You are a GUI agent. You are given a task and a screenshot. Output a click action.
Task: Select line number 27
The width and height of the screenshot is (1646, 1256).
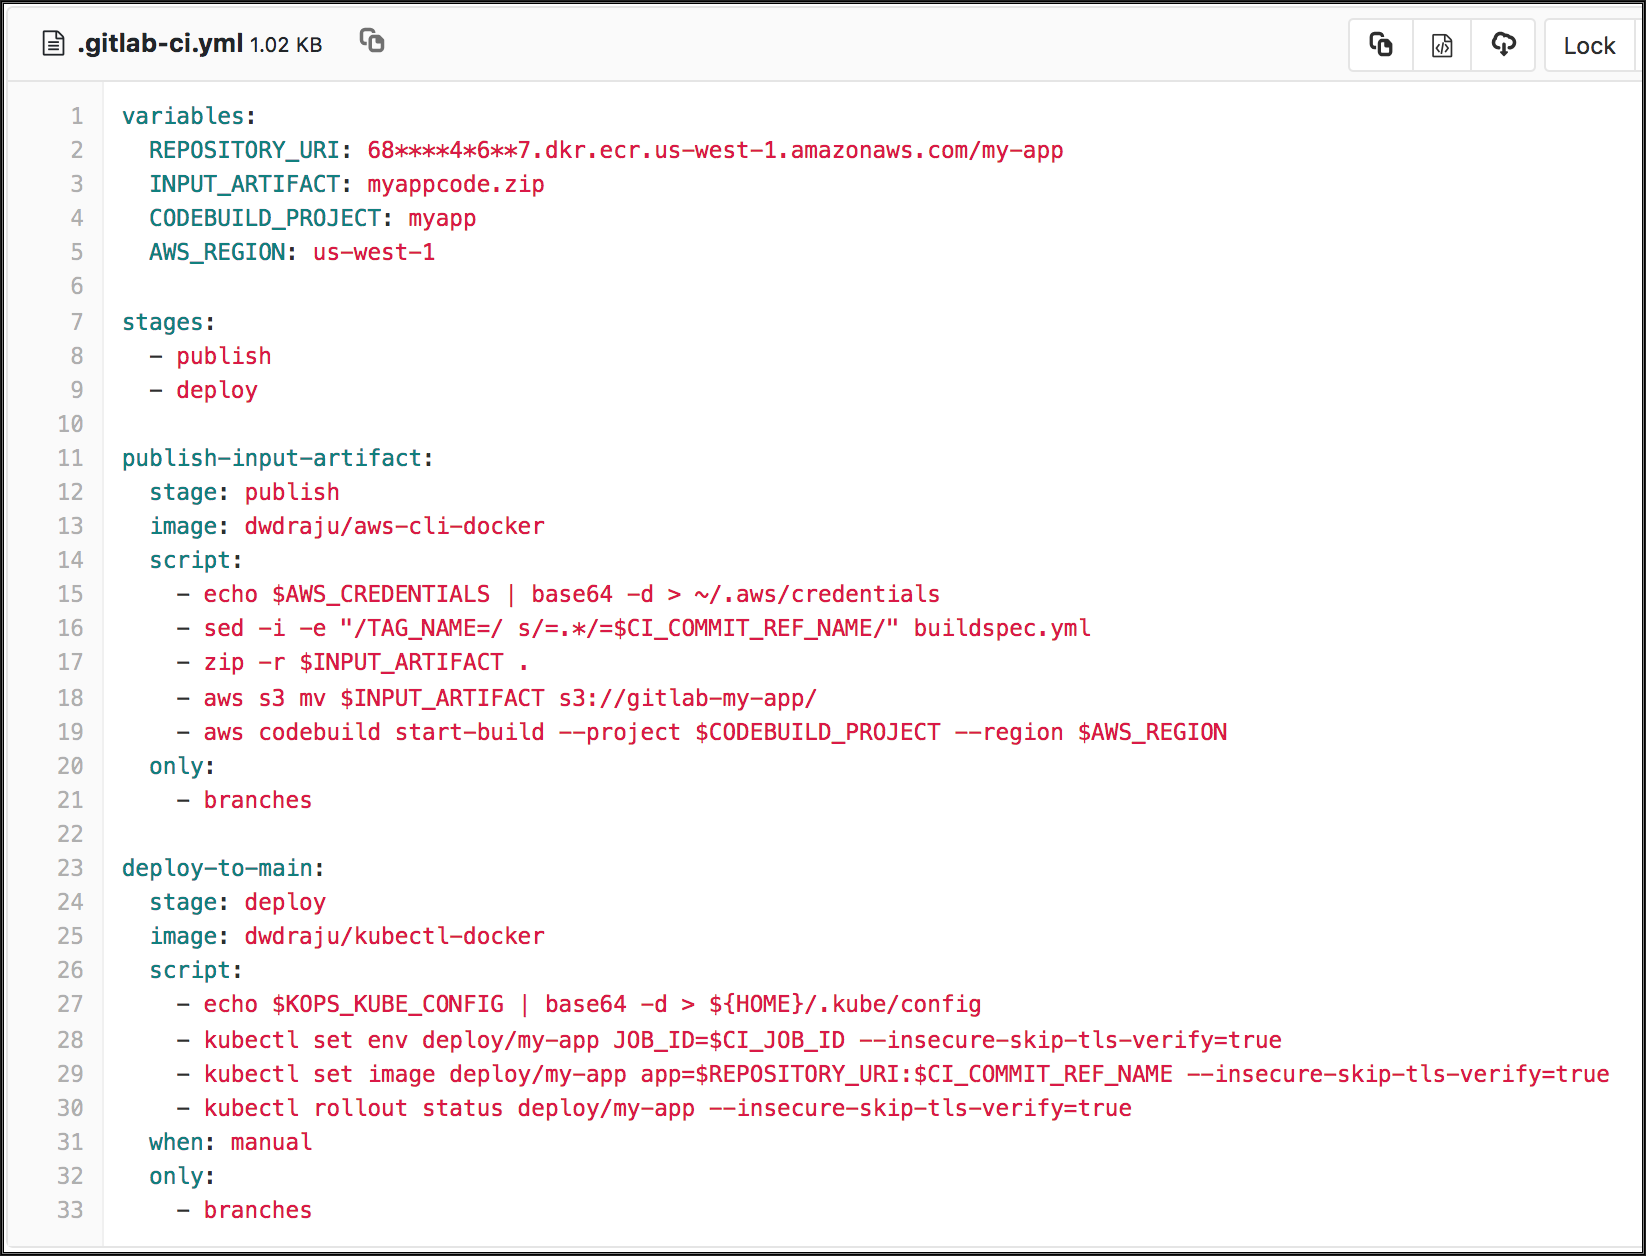71,1004
